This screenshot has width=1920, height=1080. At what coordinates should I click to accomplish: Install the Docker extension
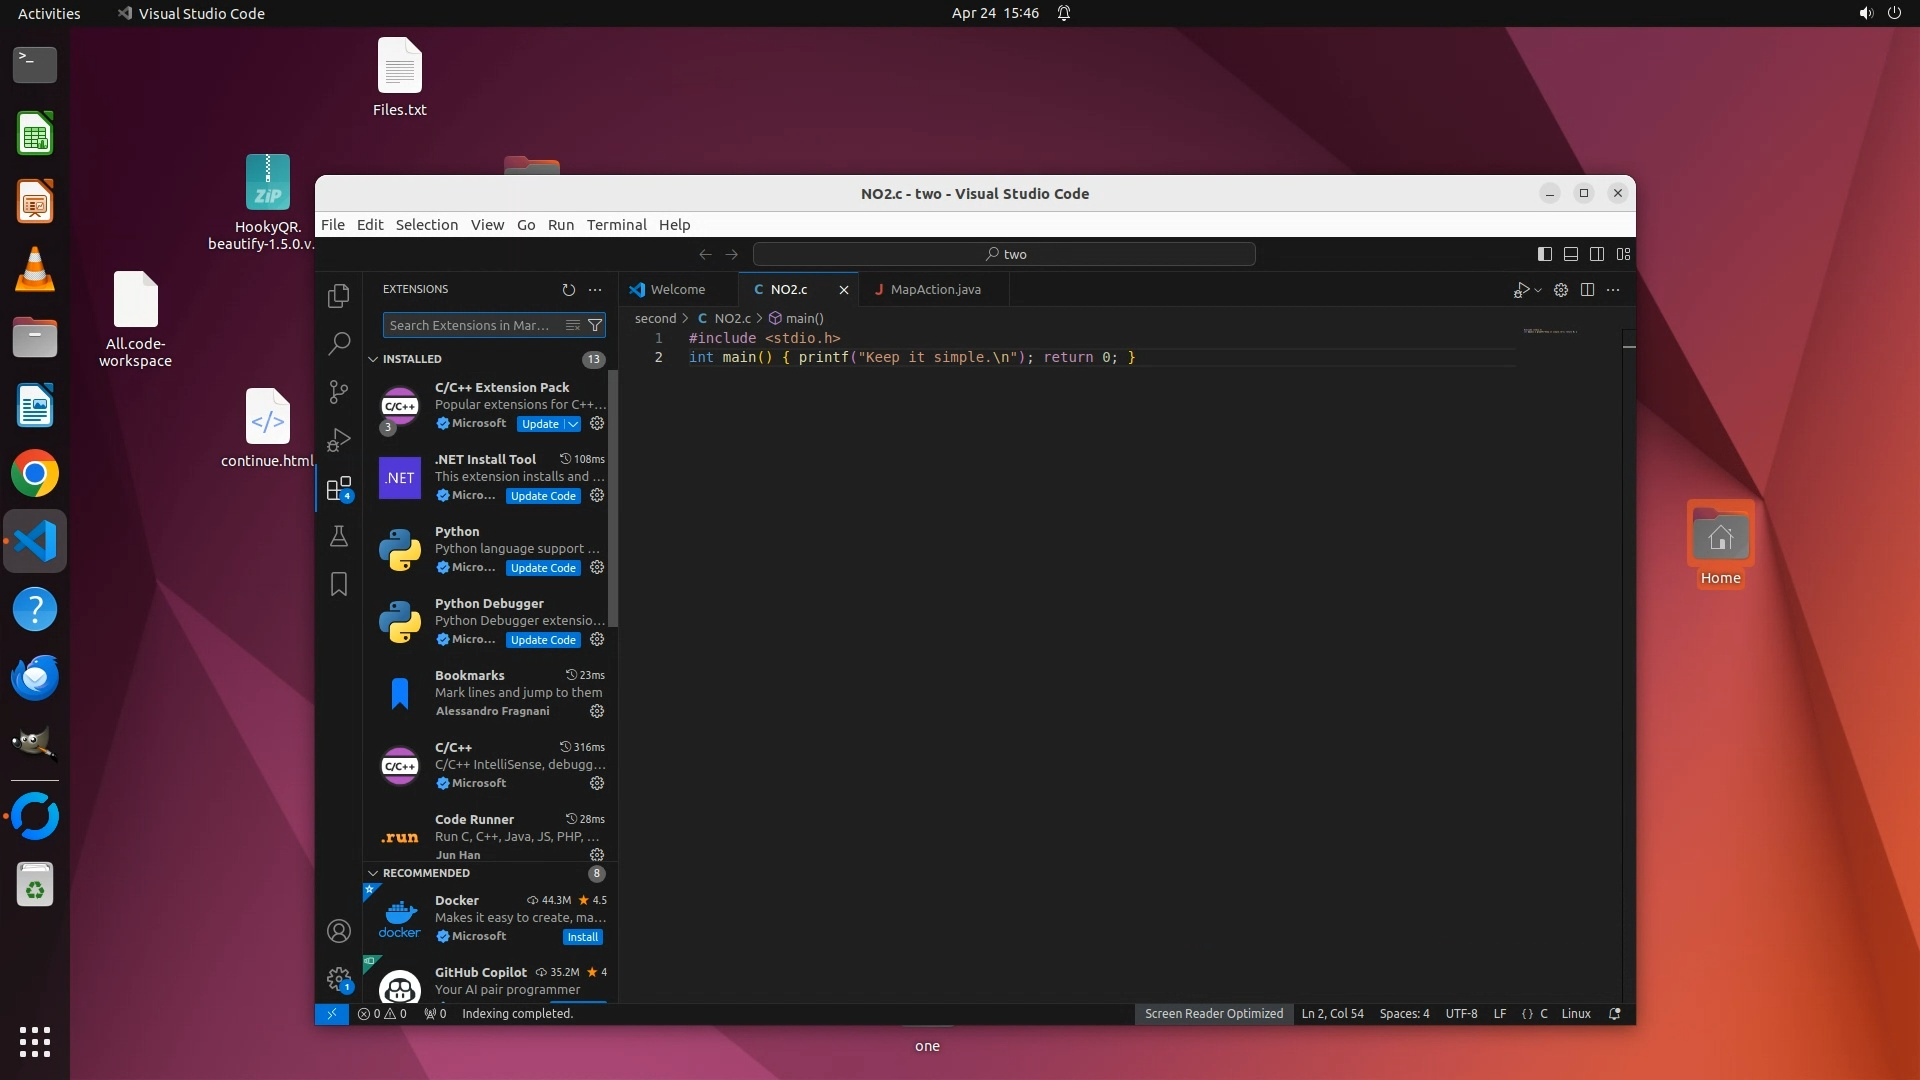(582, 937)
